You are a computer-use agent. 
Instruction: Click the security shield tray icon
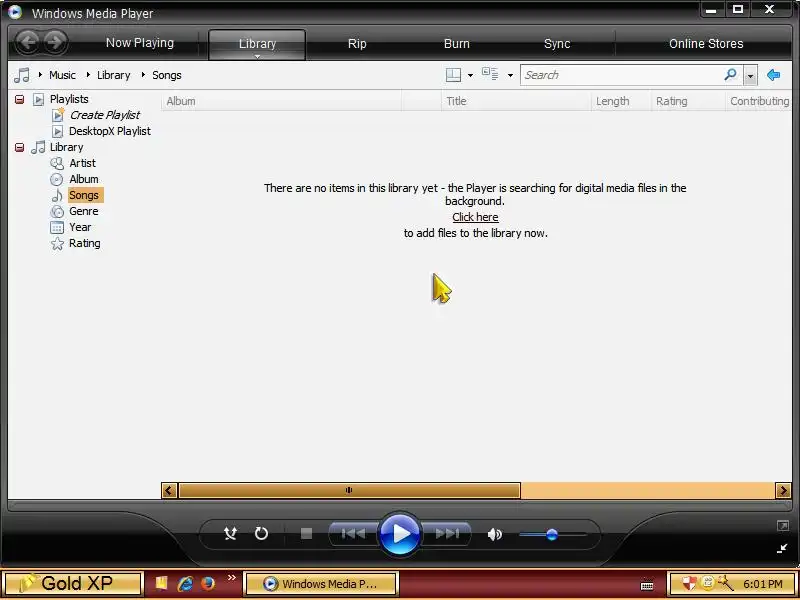tap(689, 583)
